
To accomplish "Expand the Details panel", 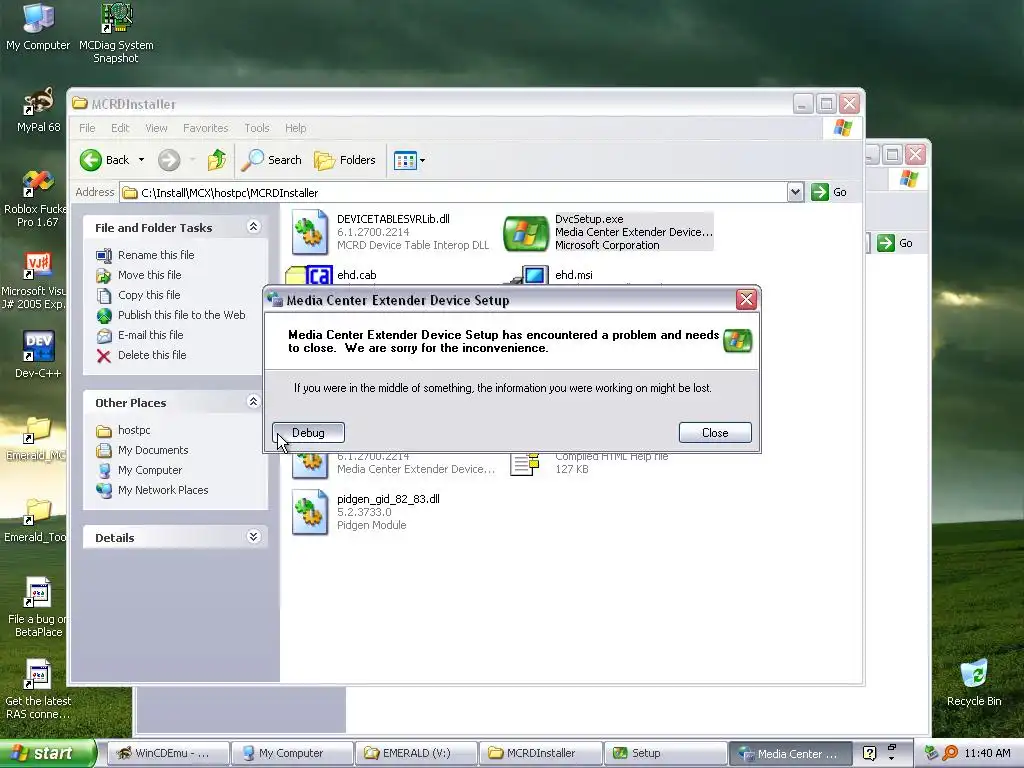I will [x=253, y=537].
